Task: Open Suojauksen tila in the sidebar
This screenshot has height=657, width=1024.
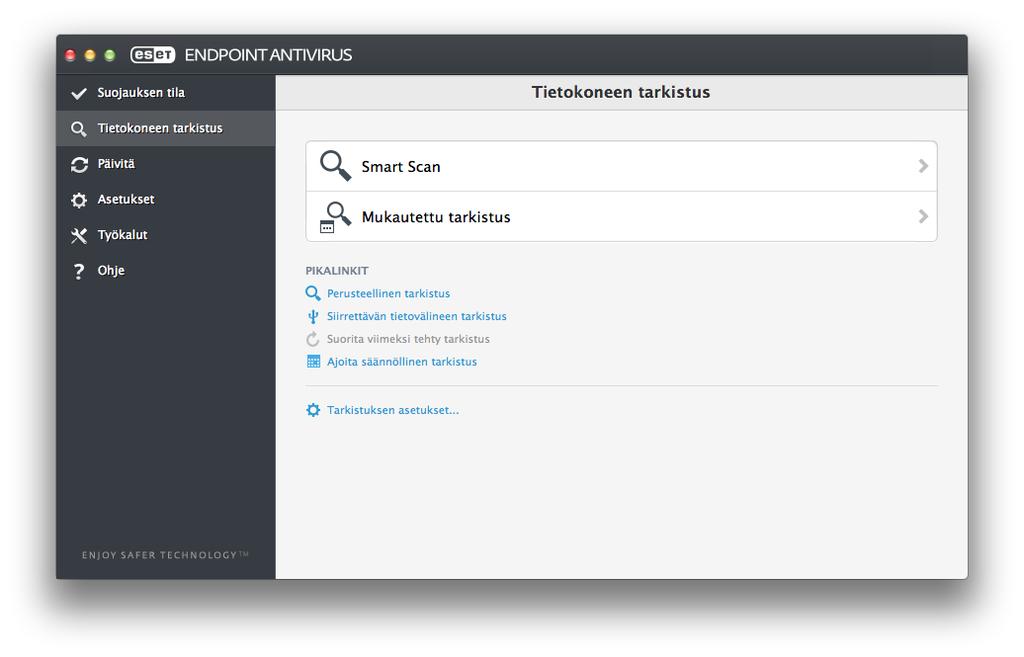Action: pyautogui.click(x=166, y=93)
